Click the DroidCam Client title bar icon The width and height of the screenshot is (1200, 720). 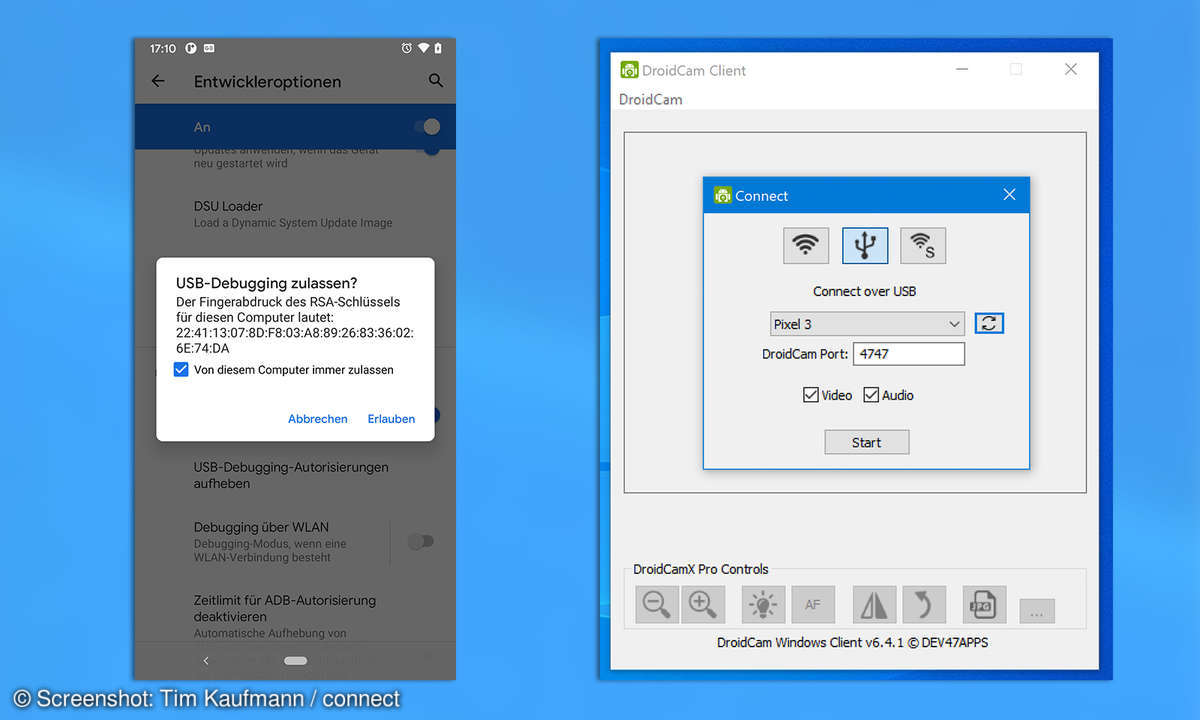629,70
